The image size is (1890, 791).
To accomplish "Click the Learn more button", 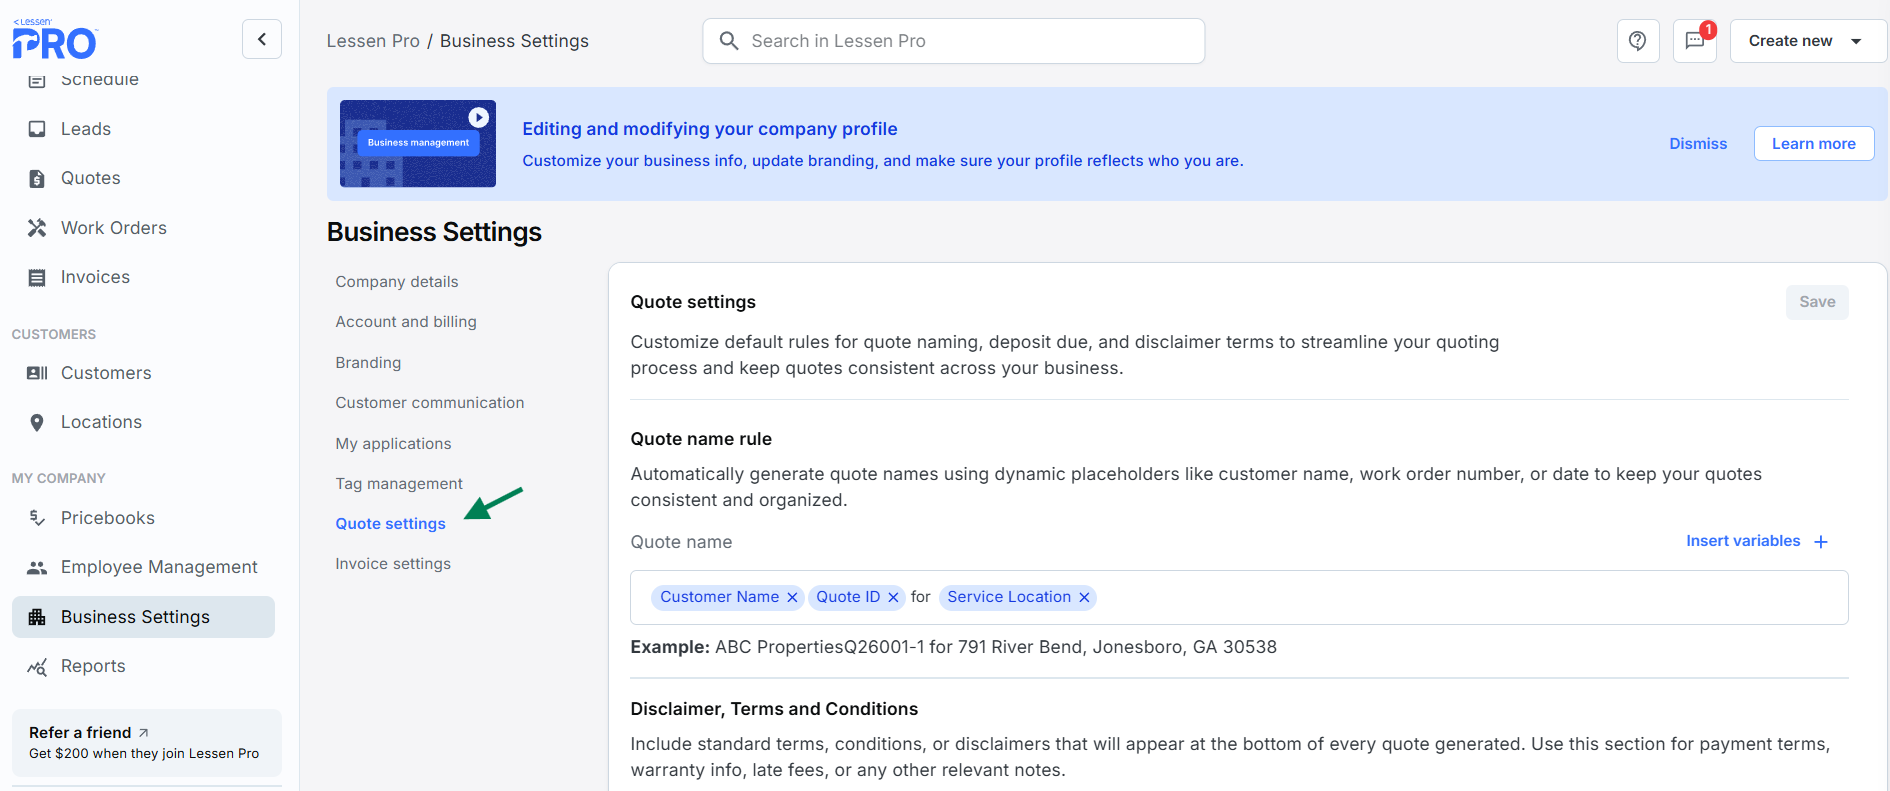I will pos(1813,144).
